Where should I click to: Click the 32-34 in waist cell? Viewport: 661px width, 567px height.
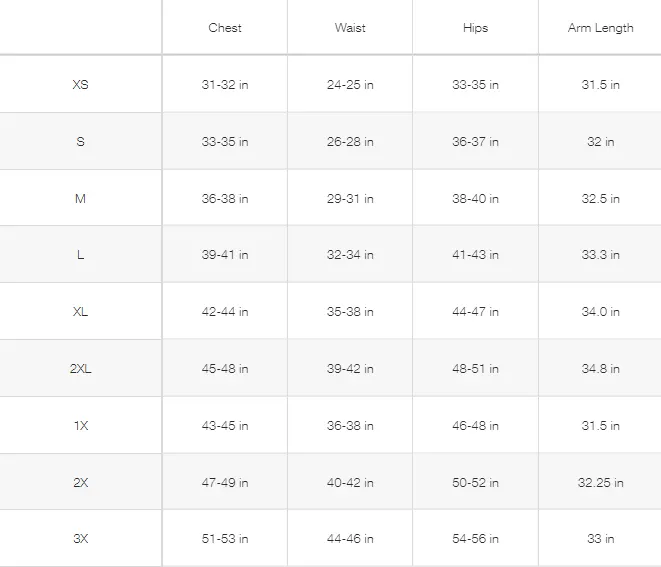point(350,255)
